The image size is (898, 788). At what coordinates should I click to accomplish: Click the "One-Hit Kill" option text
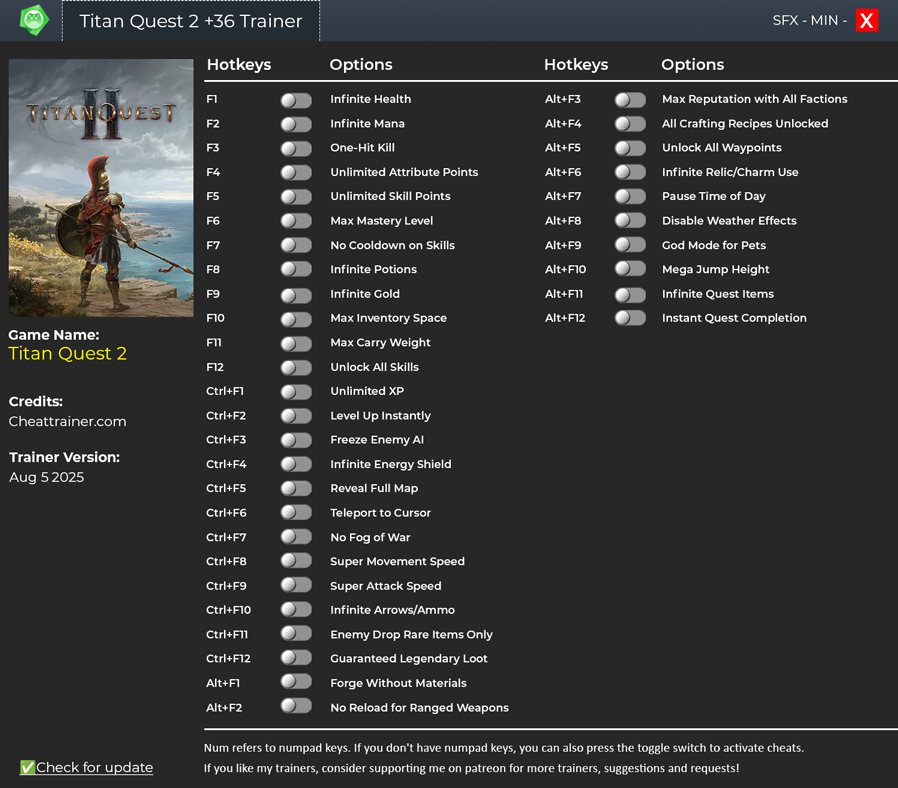[x=363, y=148]
